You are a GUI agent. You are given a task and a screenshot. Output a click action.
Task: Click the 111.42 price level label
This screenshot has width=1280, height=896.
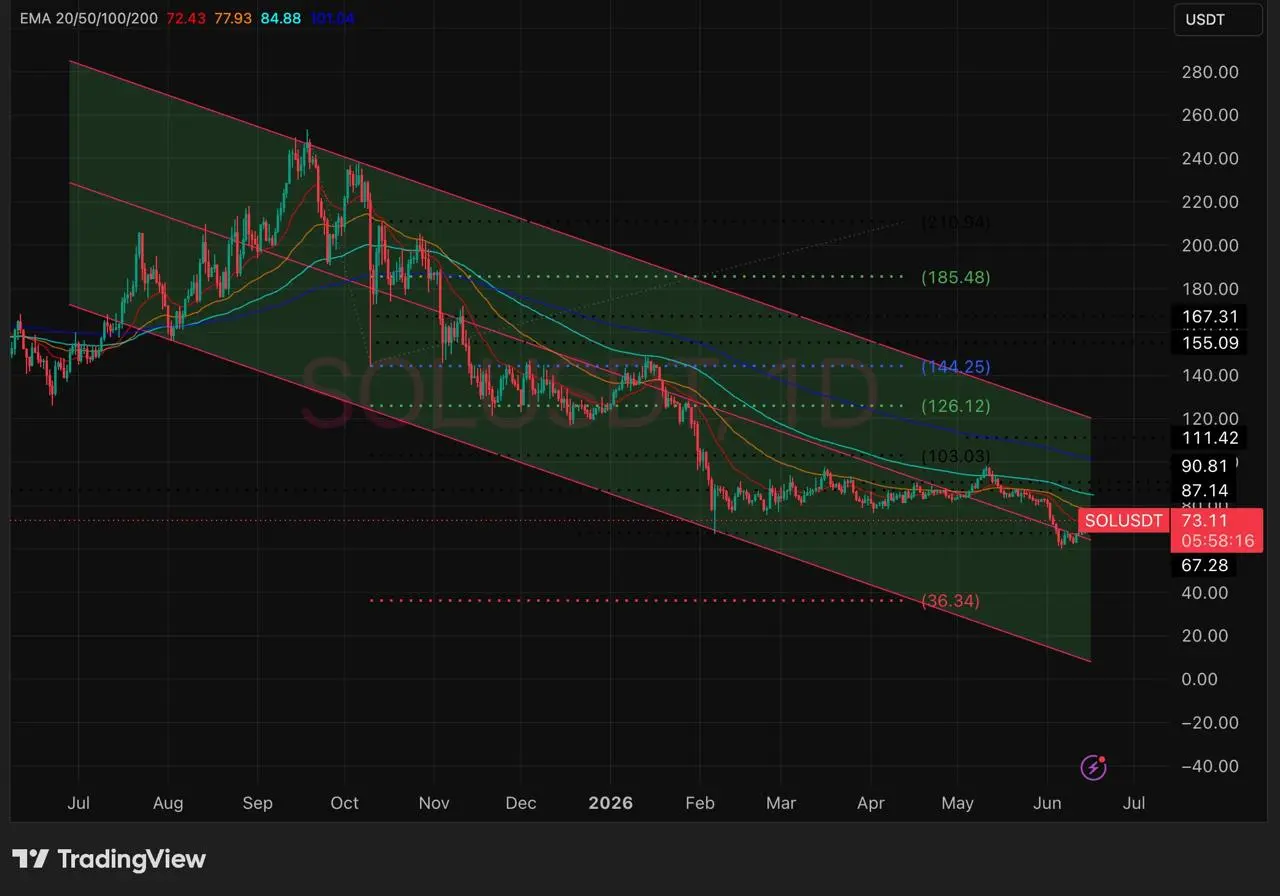tap(1209, 438)
